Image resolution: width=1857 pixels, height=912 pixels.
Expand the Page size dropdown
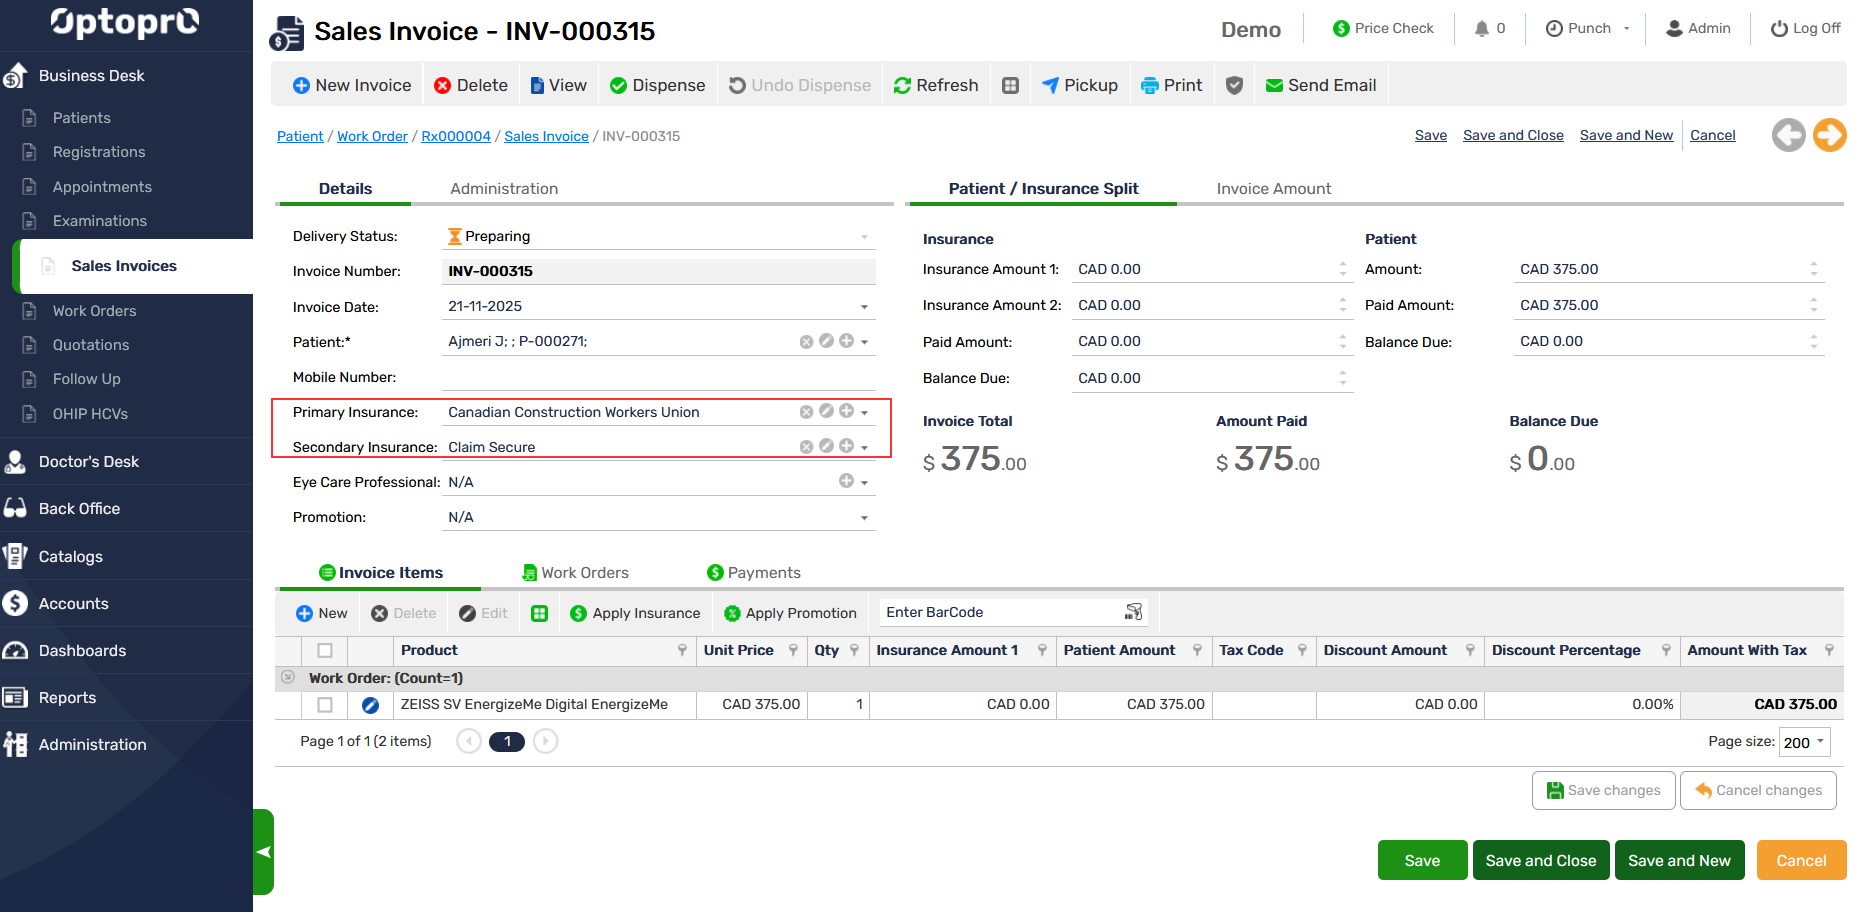point(1820,742)
